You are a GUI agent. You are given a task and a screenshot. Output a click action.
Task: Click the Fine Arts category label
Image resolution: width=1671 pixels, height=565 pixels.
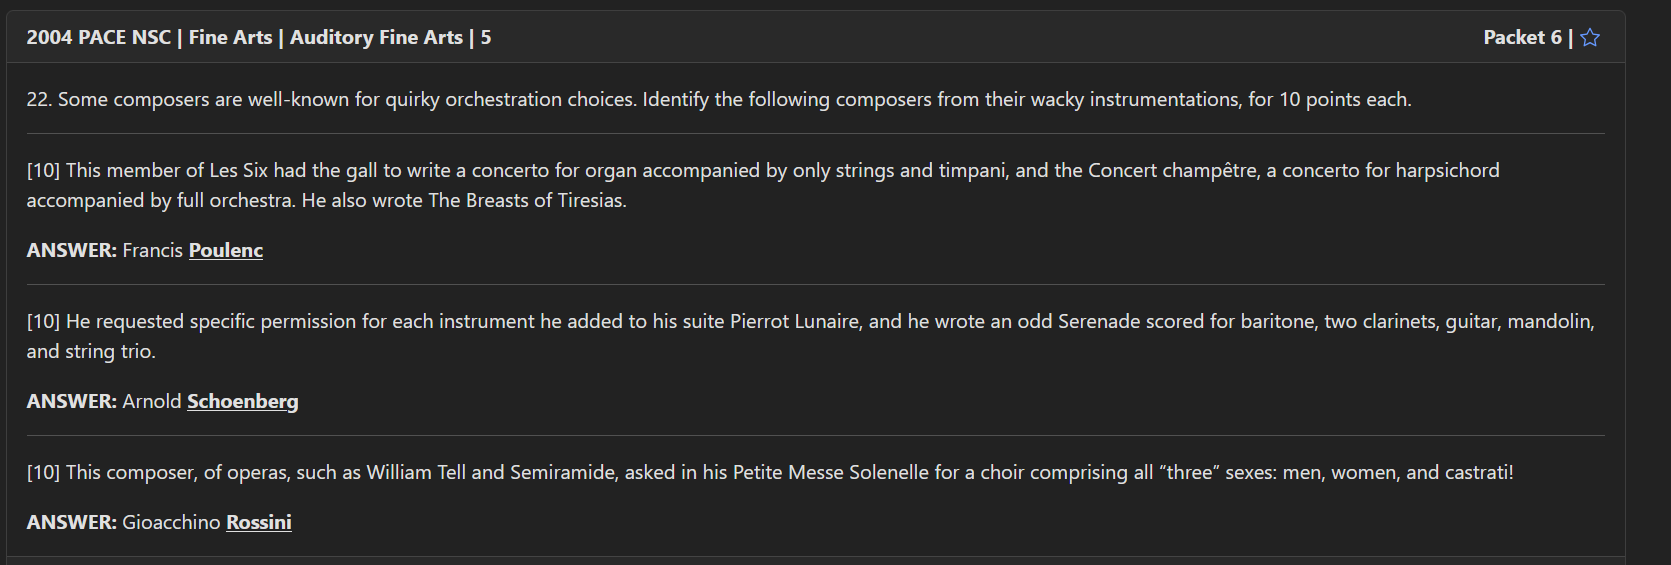coord(230,38)
